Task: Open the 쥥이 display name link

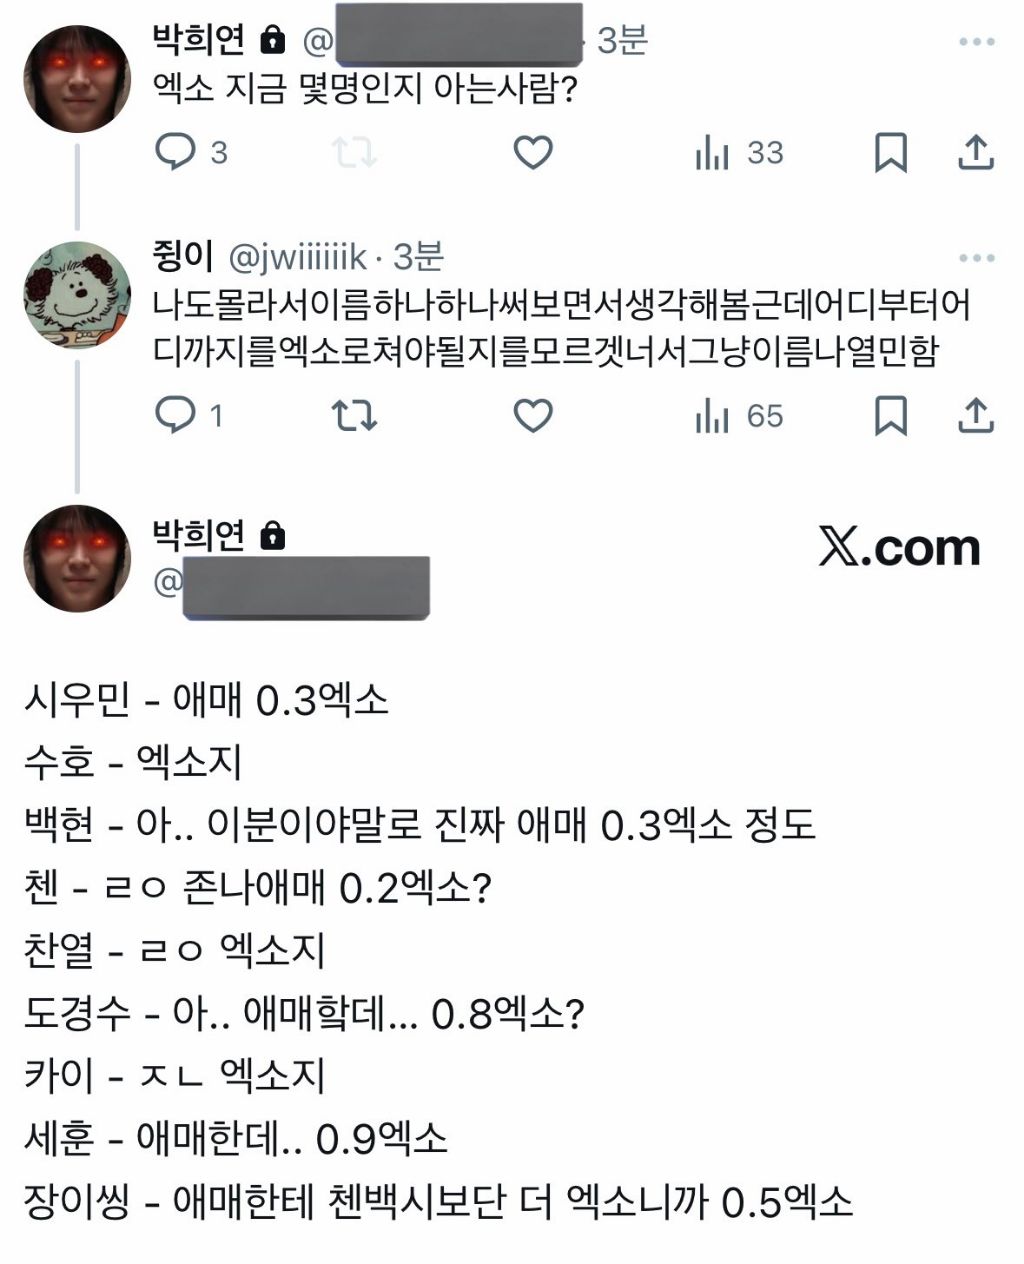Action: (183, 256)
